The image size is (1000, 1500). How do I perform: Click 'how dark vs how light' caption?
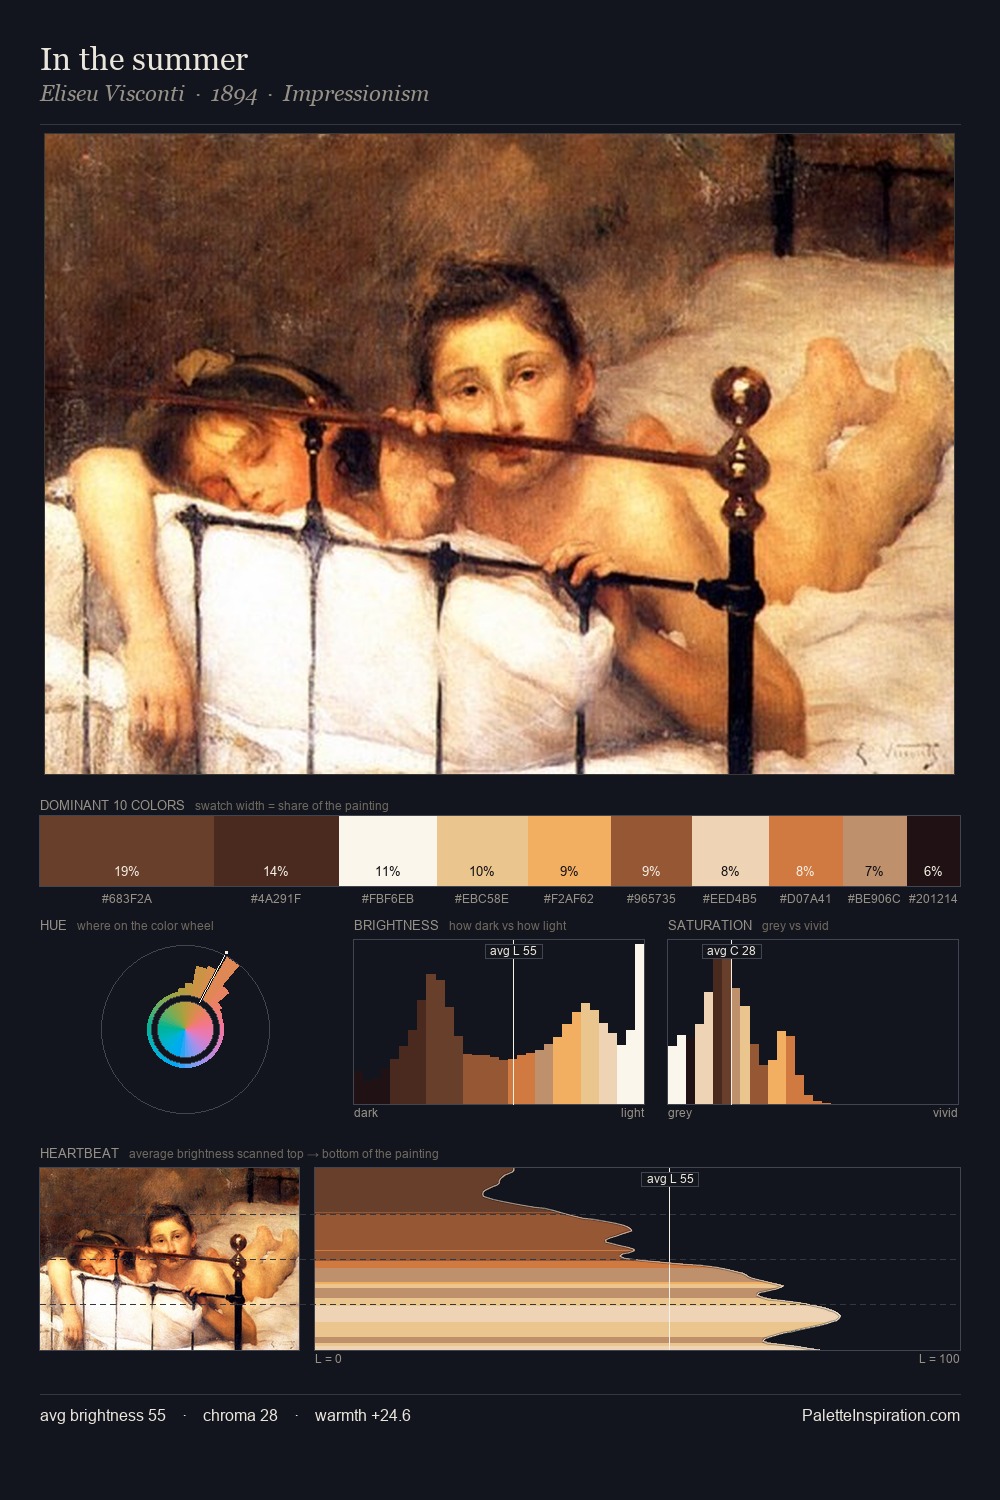pos(508,926)
